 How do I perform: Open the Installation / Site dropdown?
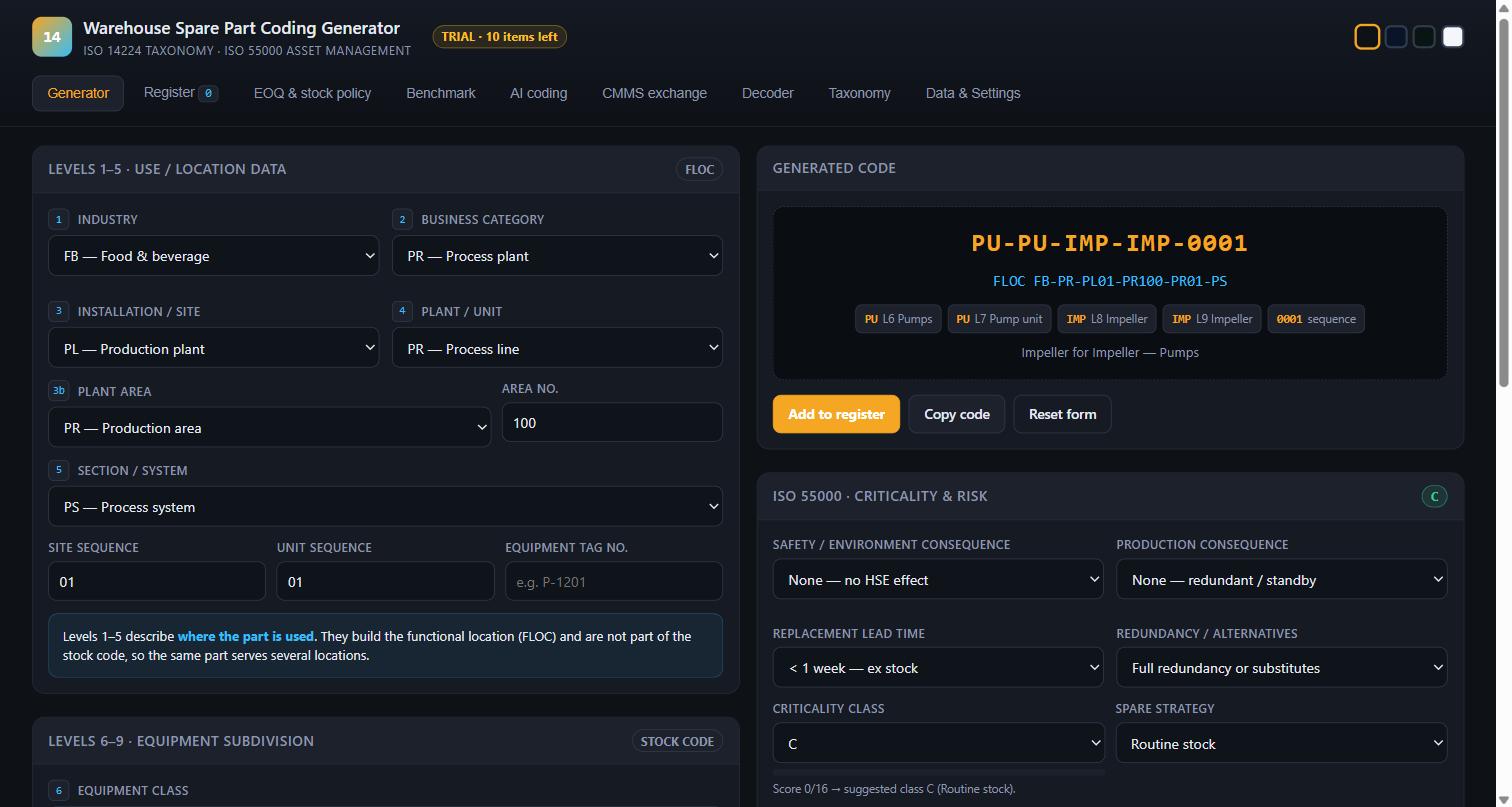coord(213,349)
